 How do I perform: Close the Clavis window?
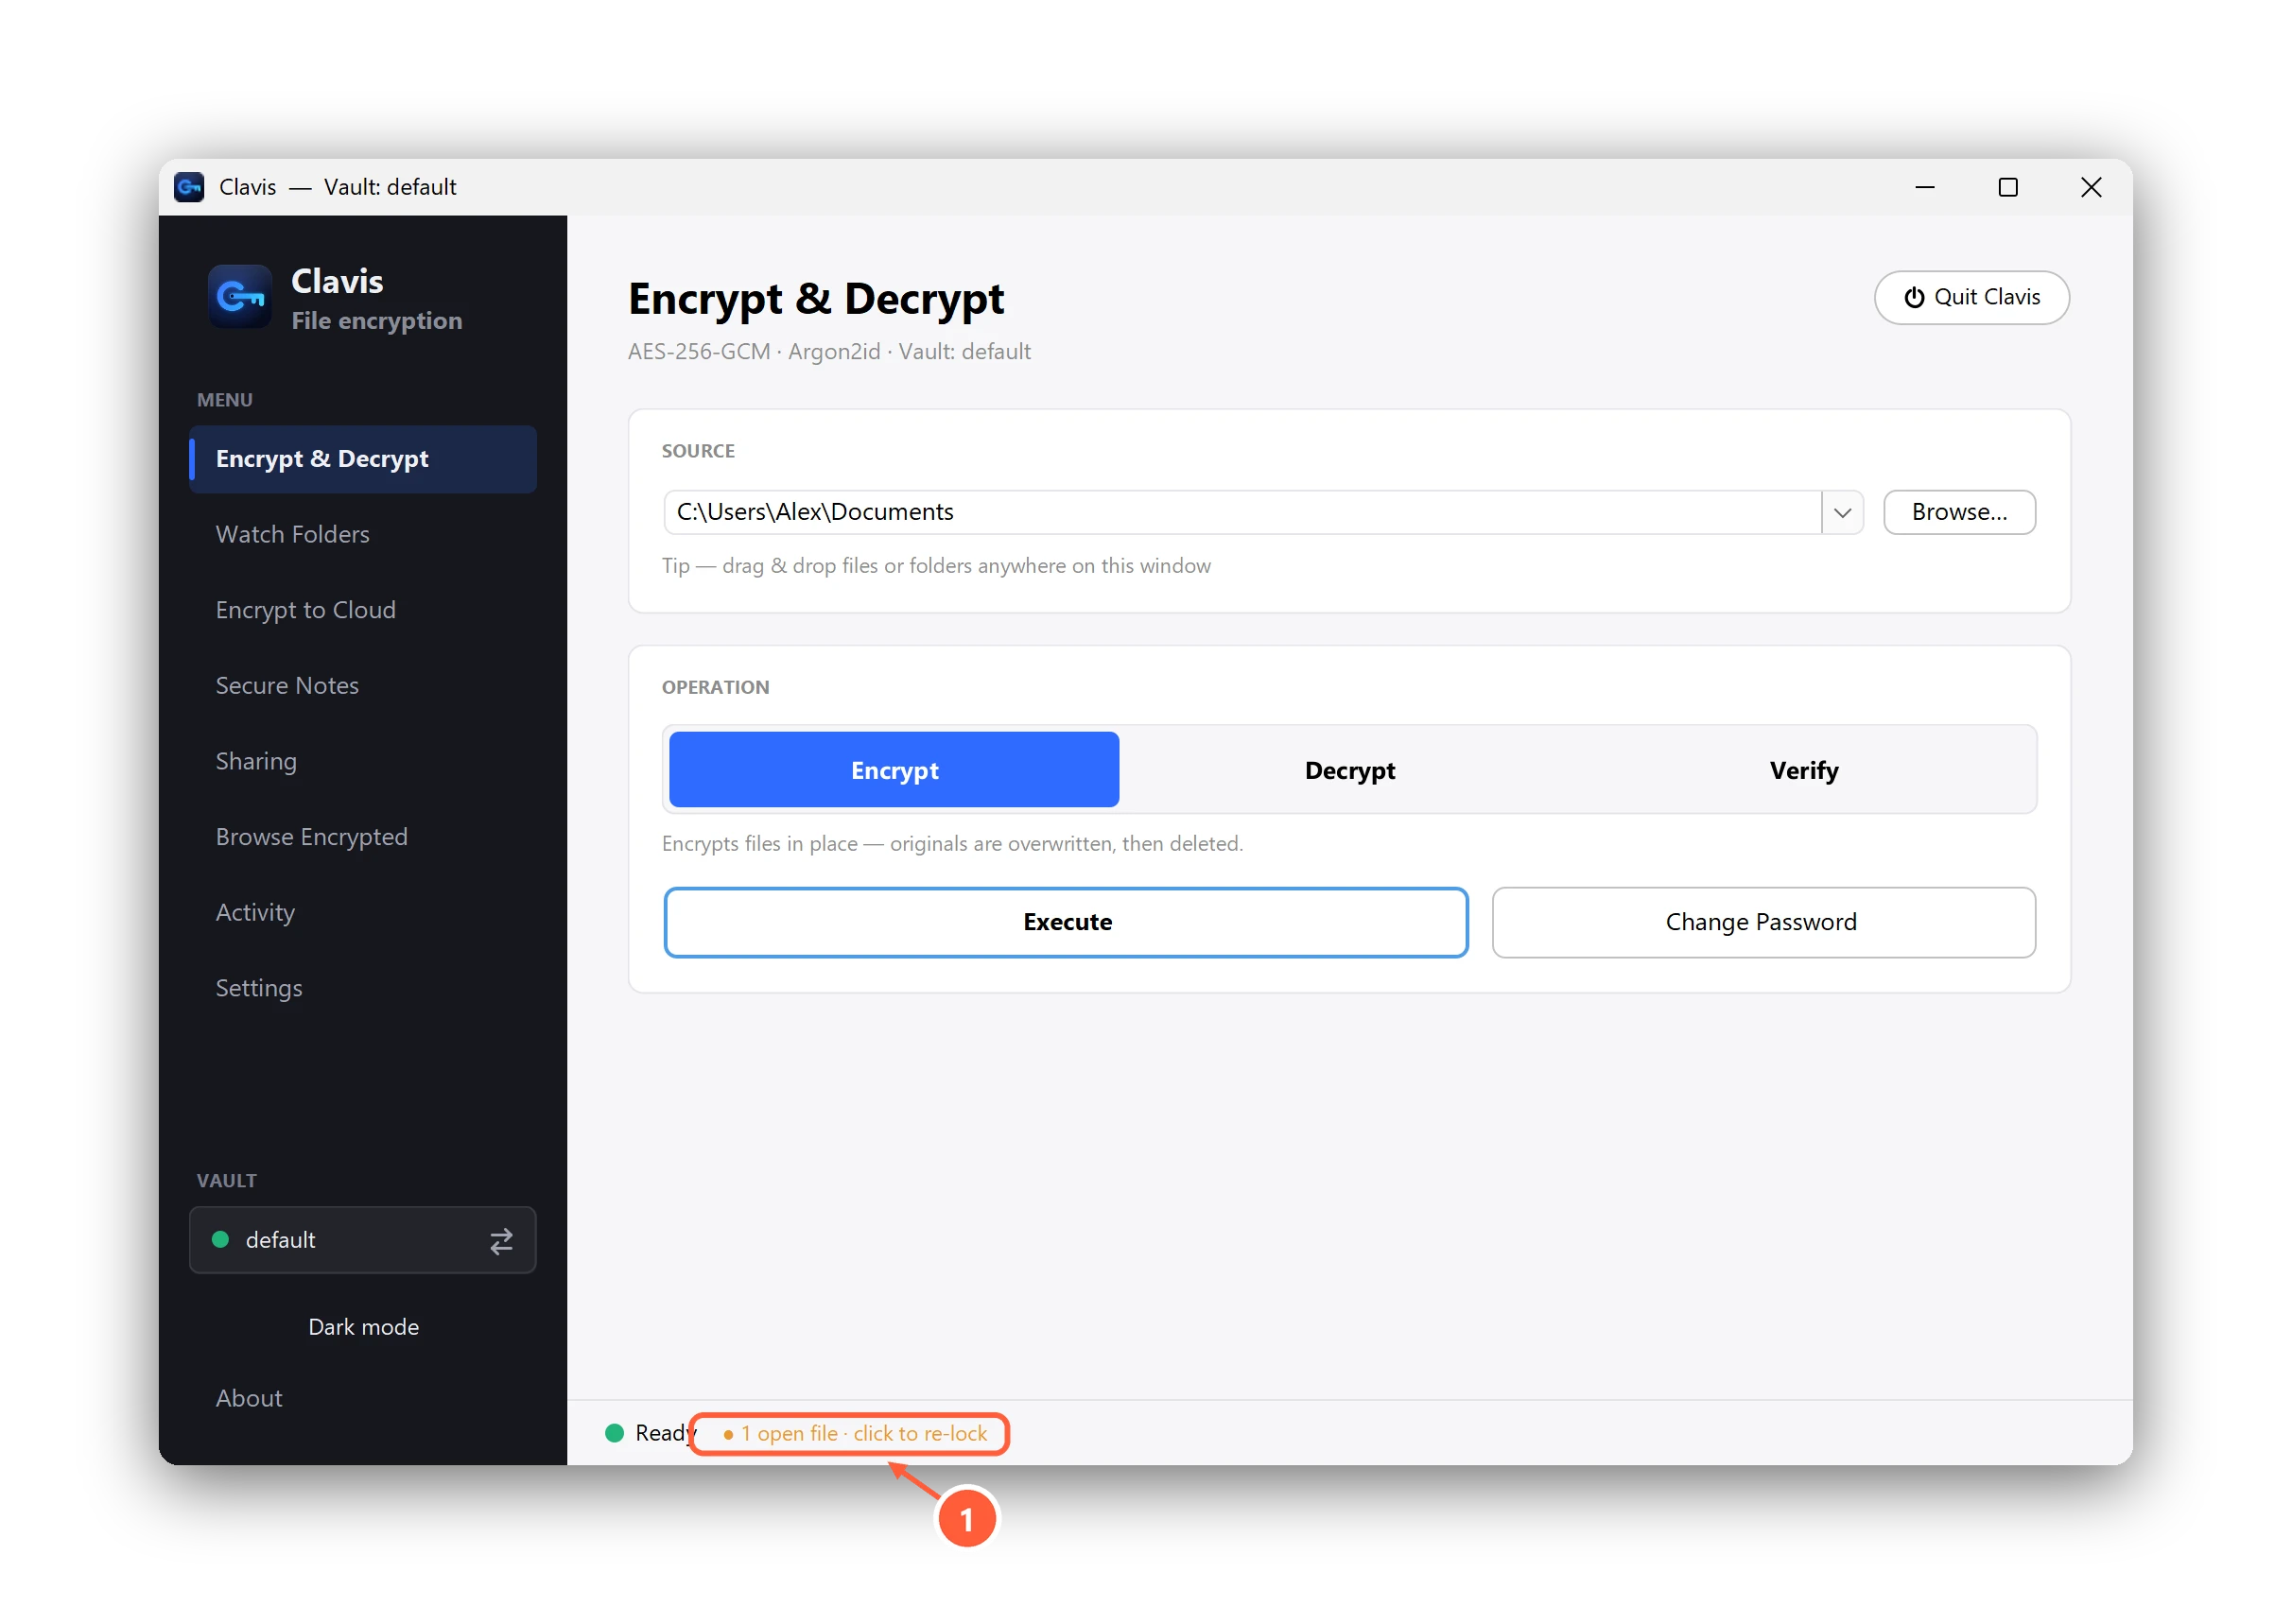tap(2090, 187)
